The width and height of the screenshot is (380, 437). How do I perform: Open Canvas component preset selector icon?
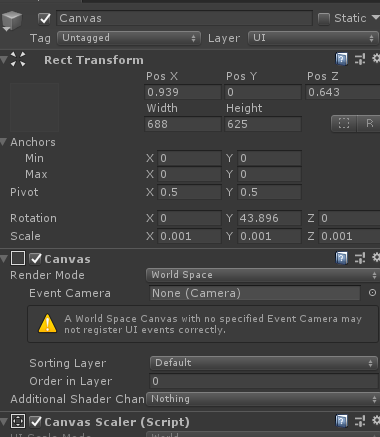pos(360,258)
